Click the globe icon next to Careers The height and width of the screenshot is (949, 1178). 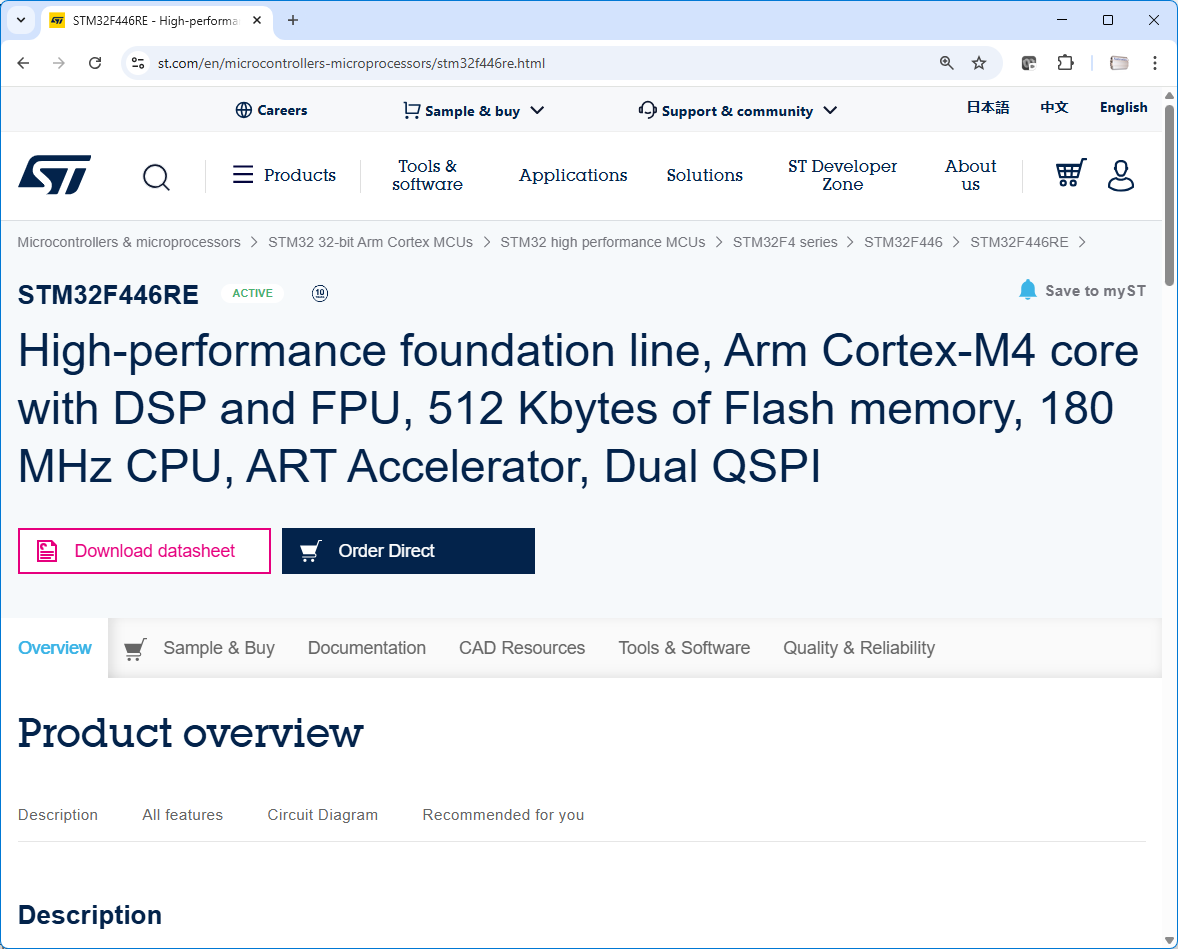242,110
